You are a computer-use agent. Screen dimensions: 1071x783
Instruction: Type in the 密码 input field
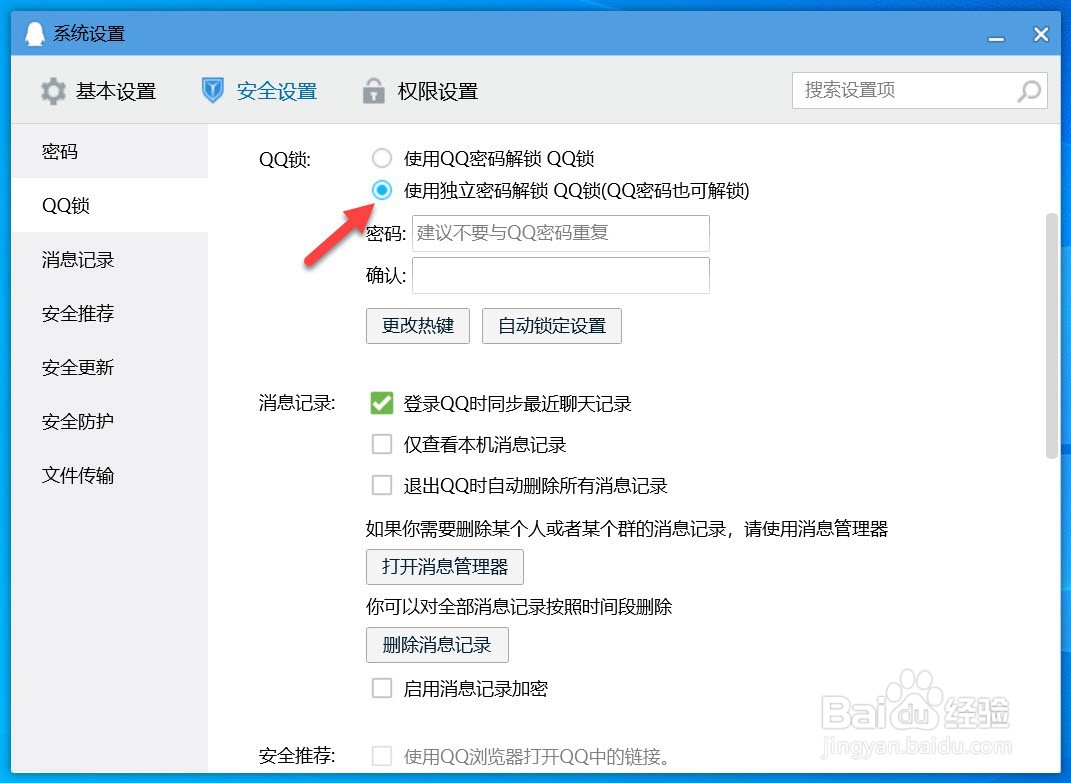560,233
